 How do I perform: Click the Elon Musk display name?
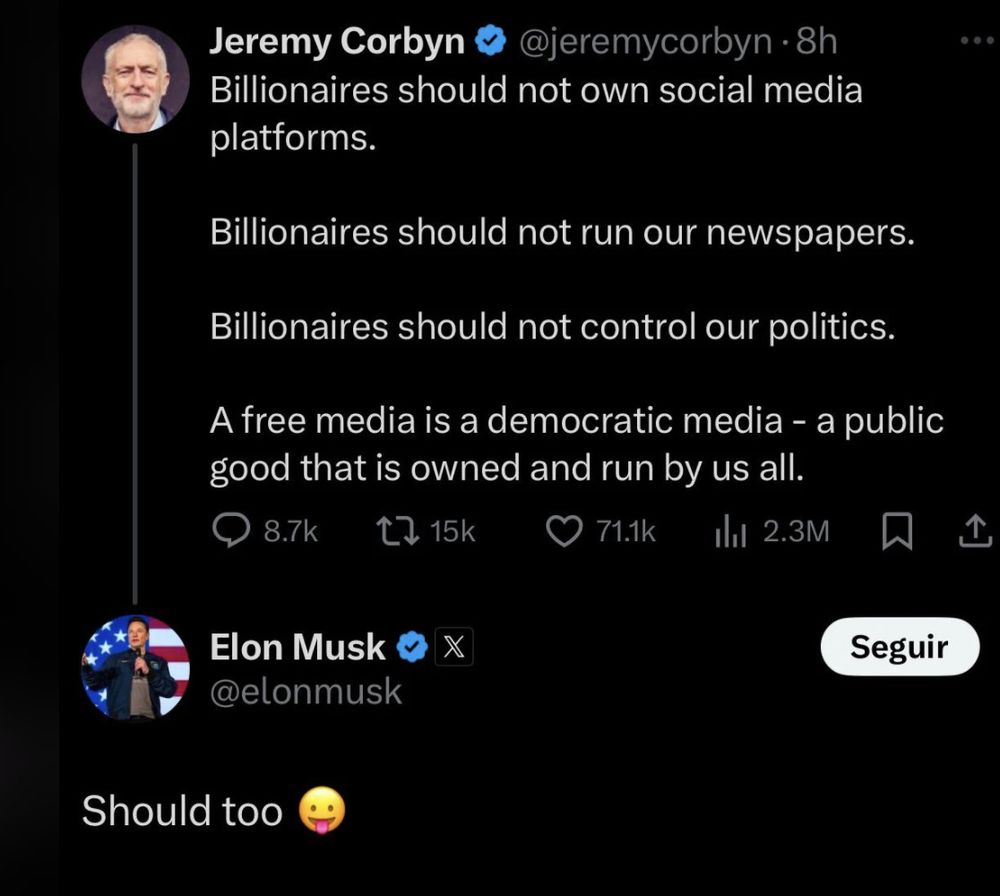click(x=297, y=647)
